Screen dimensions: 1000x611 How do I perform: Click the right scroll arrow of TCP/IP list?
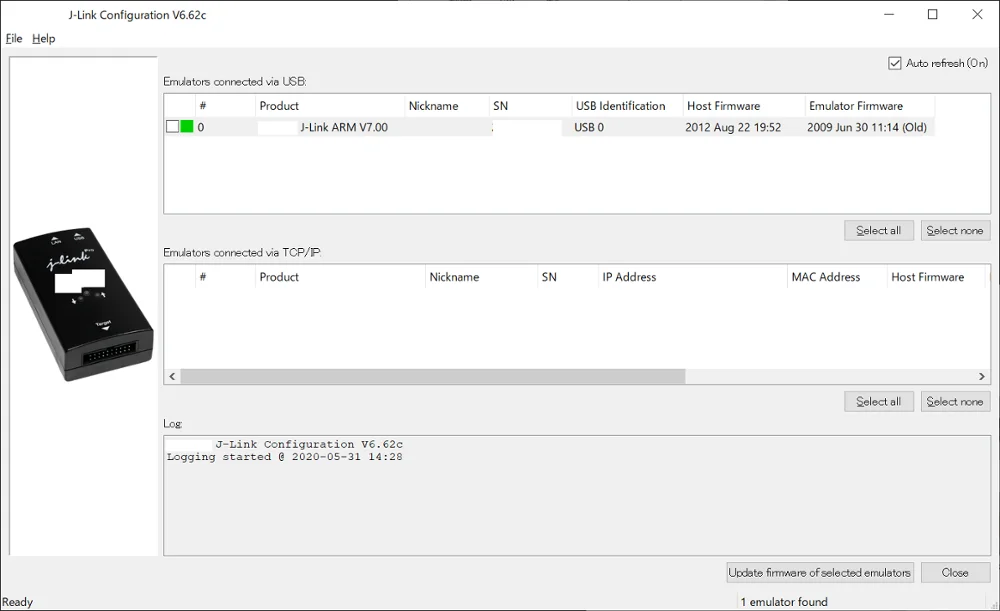point(982,376)
